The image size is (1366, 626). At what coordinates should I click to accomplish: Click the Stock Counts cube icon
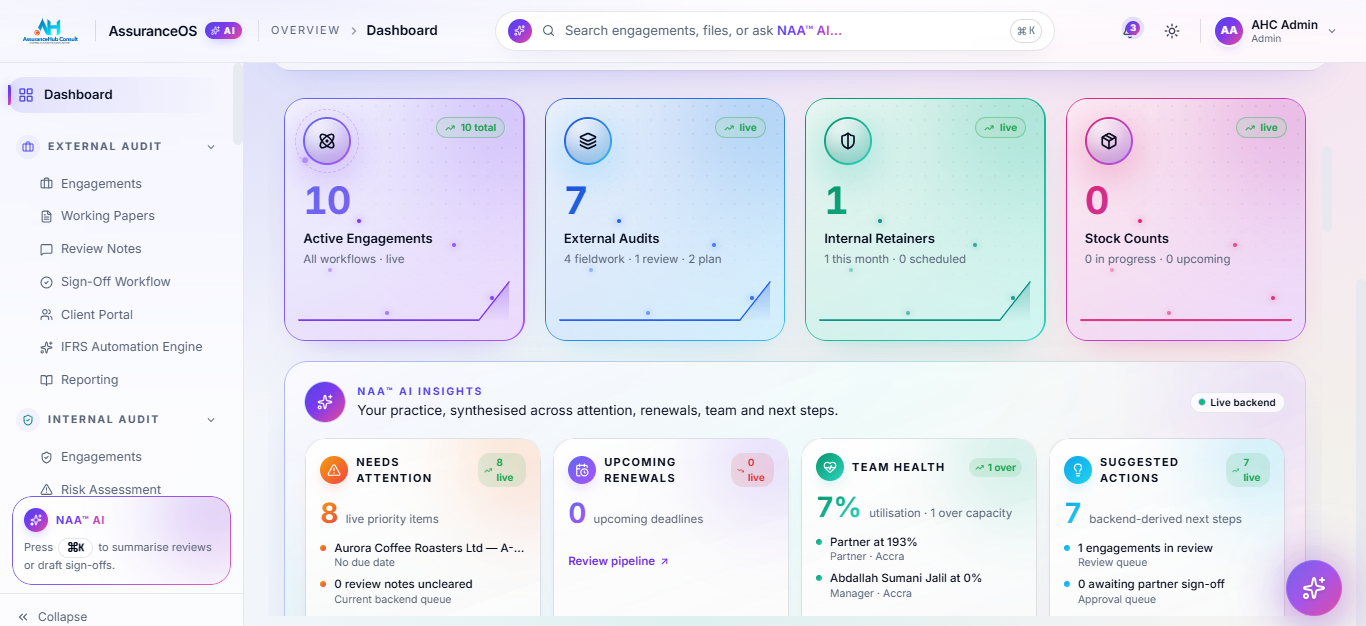click(x=1109, y=141)
